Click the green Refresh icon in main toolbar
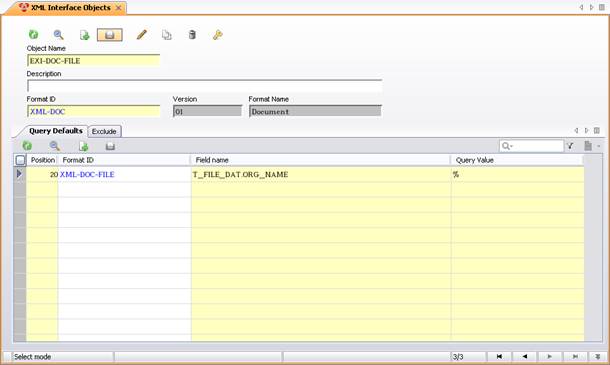Viewport: 610px width, 365px height. tap(33, 35)
